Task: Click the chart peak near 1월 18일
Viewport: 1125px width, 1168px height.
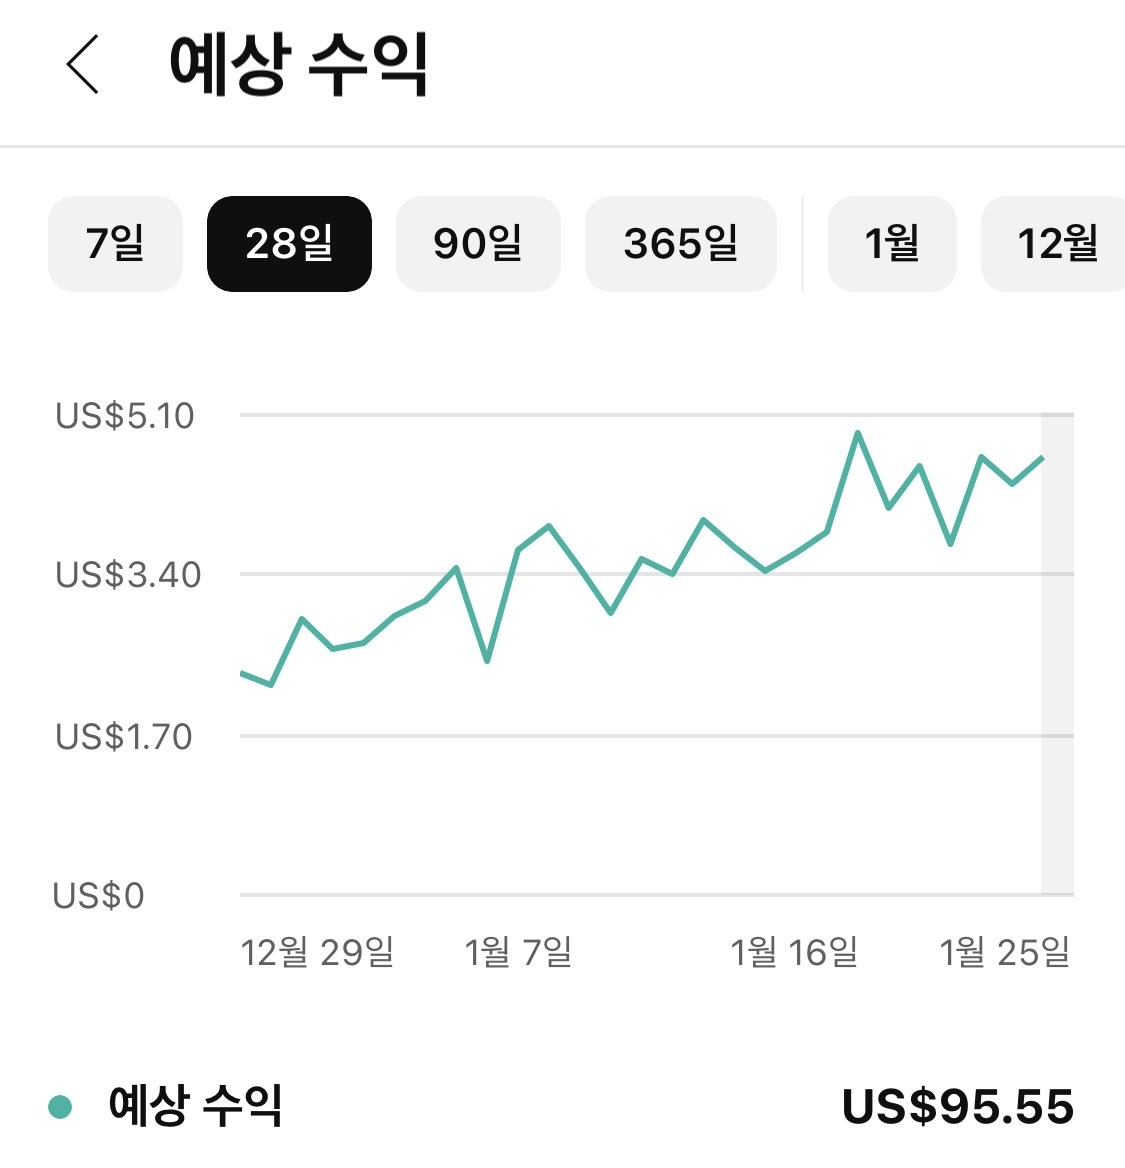Action: [x=858, y=434]
